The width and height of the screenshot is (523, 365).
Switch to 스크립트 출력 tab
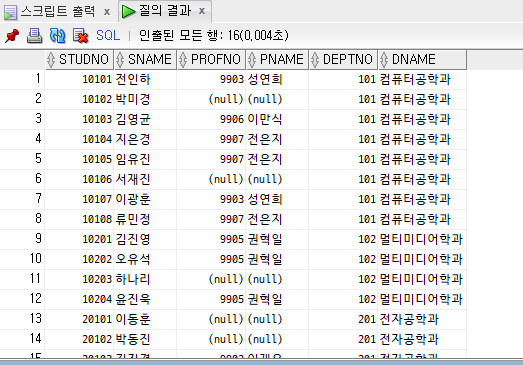tap(58, 12)
